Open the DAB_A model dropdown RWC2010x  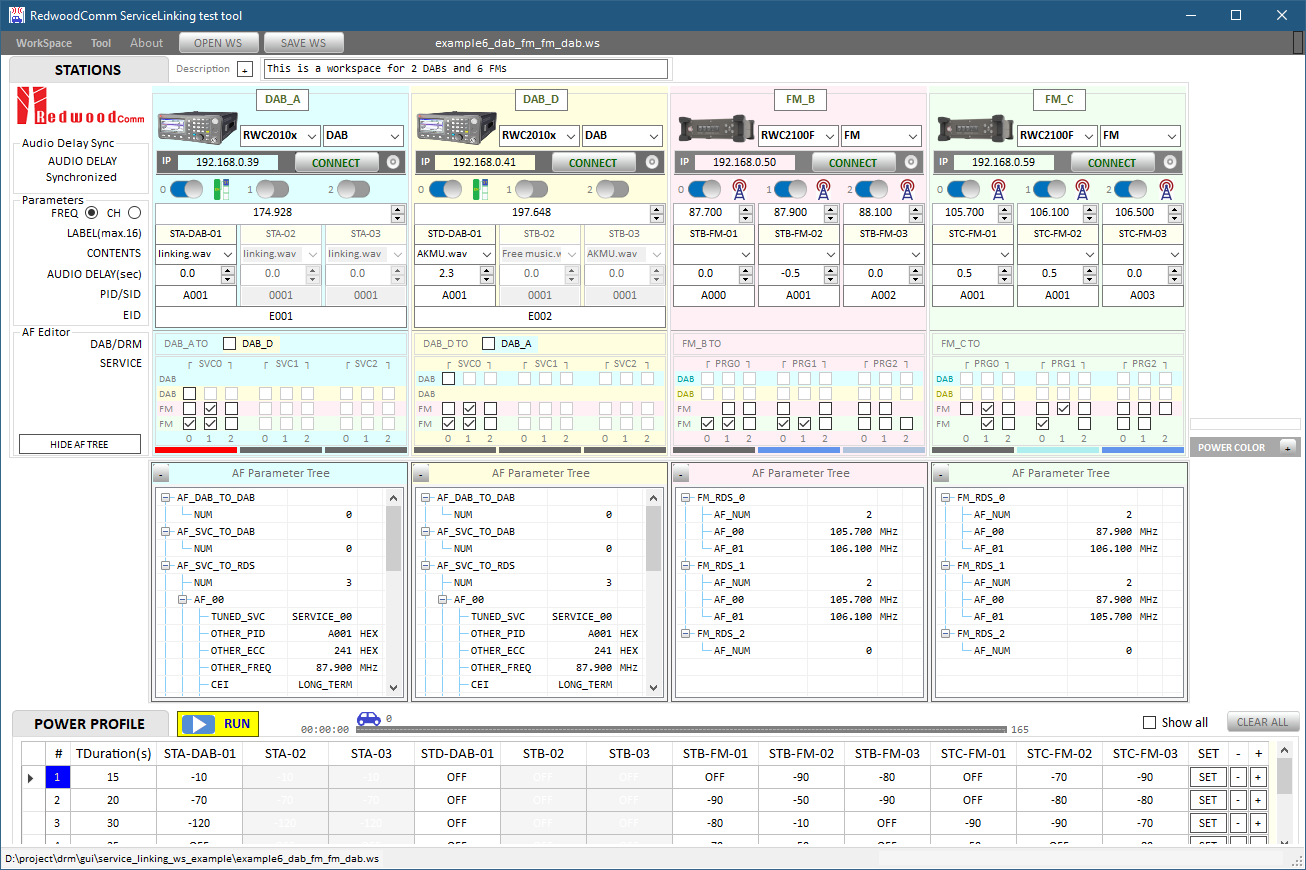(280, 135)
